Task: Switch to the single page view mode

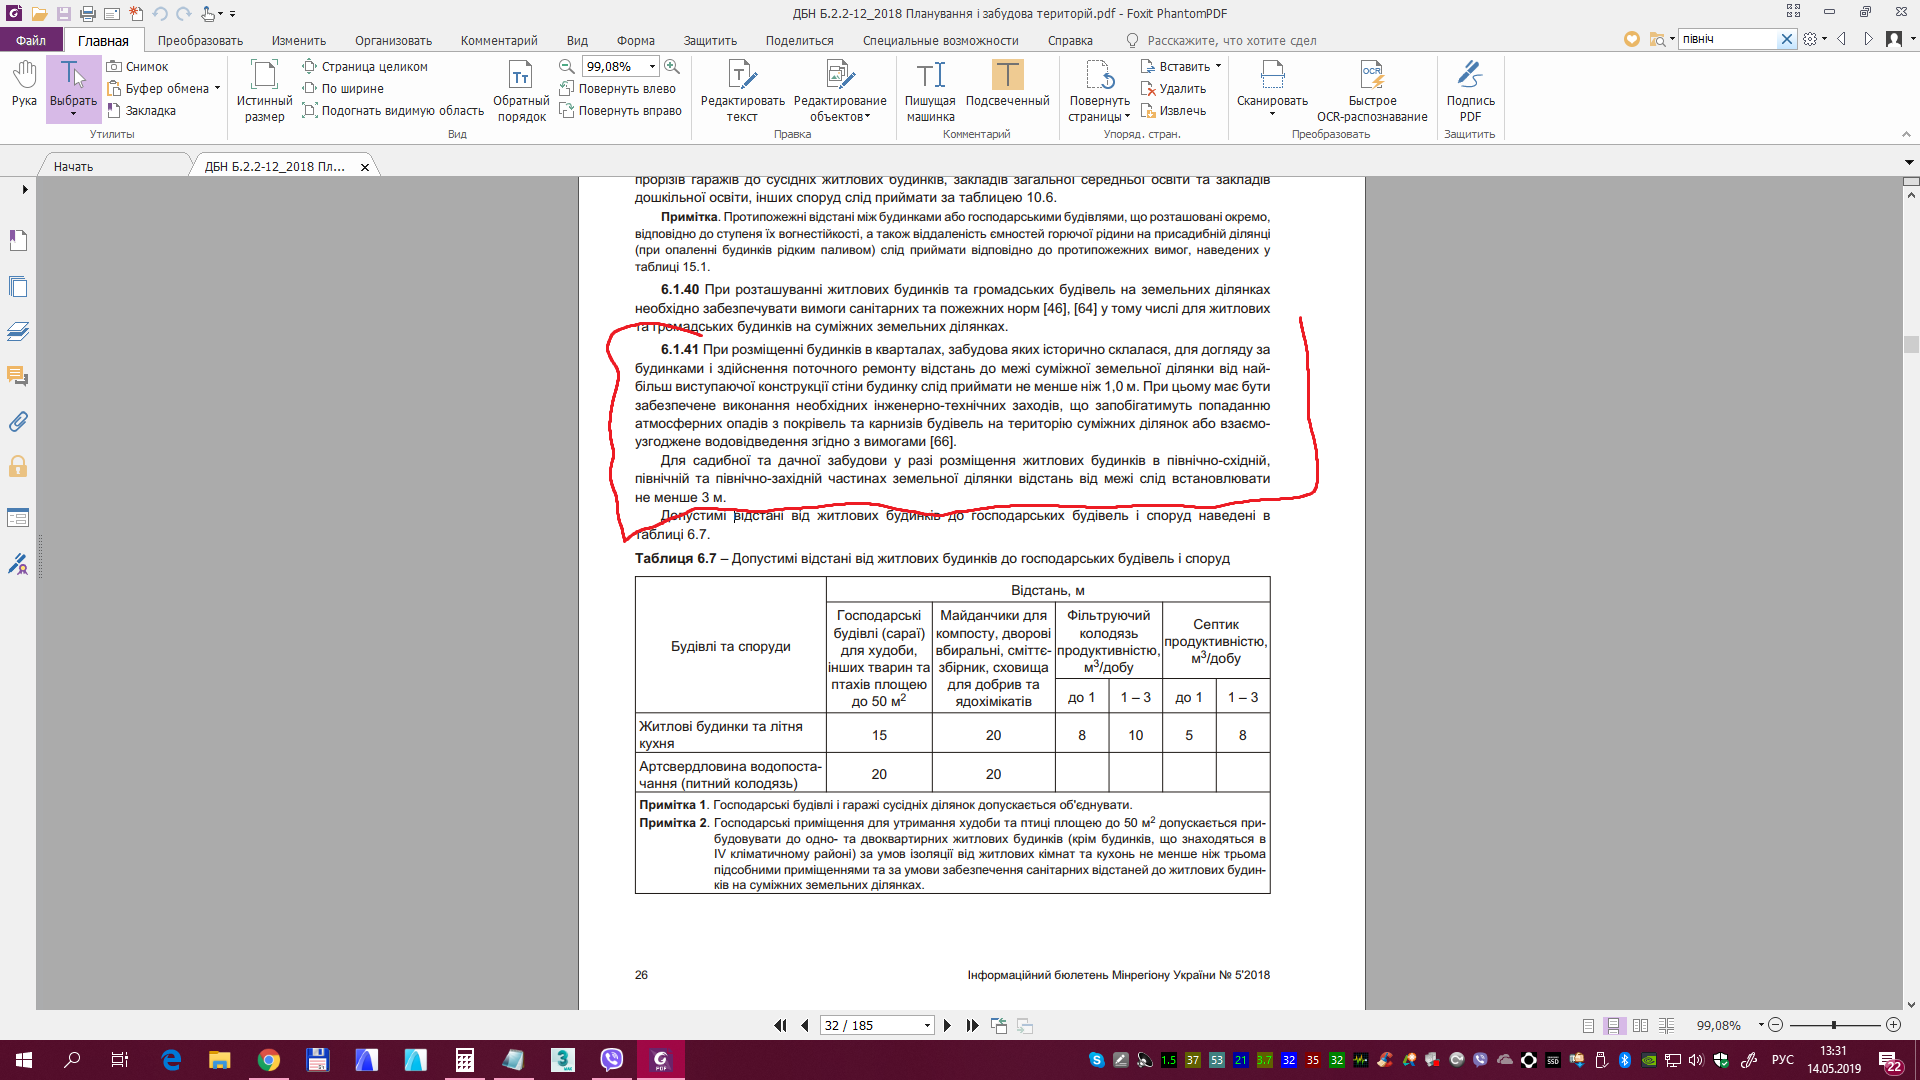Action: tap(1588, 1026)
